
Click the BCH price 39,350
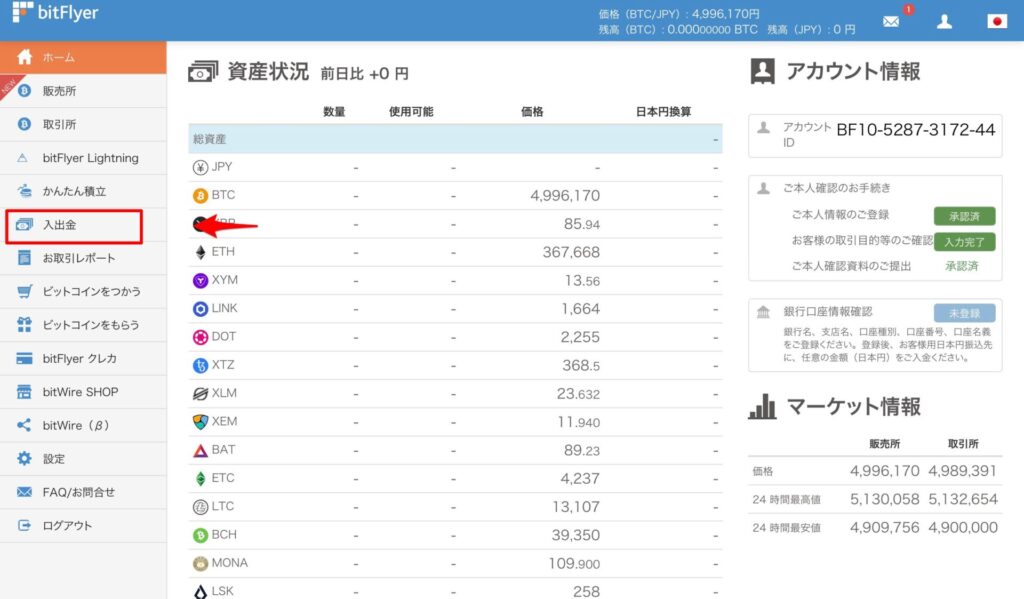[575, 535]
